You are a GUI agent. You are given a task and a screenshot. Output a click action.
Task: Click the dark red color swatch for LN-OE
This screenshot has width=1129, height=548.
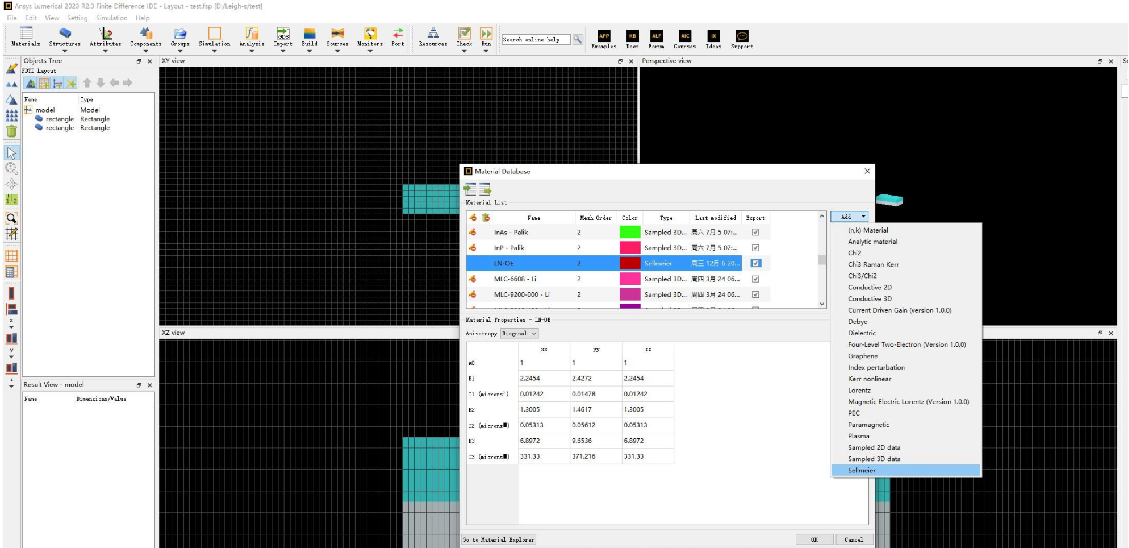point(630,263)
